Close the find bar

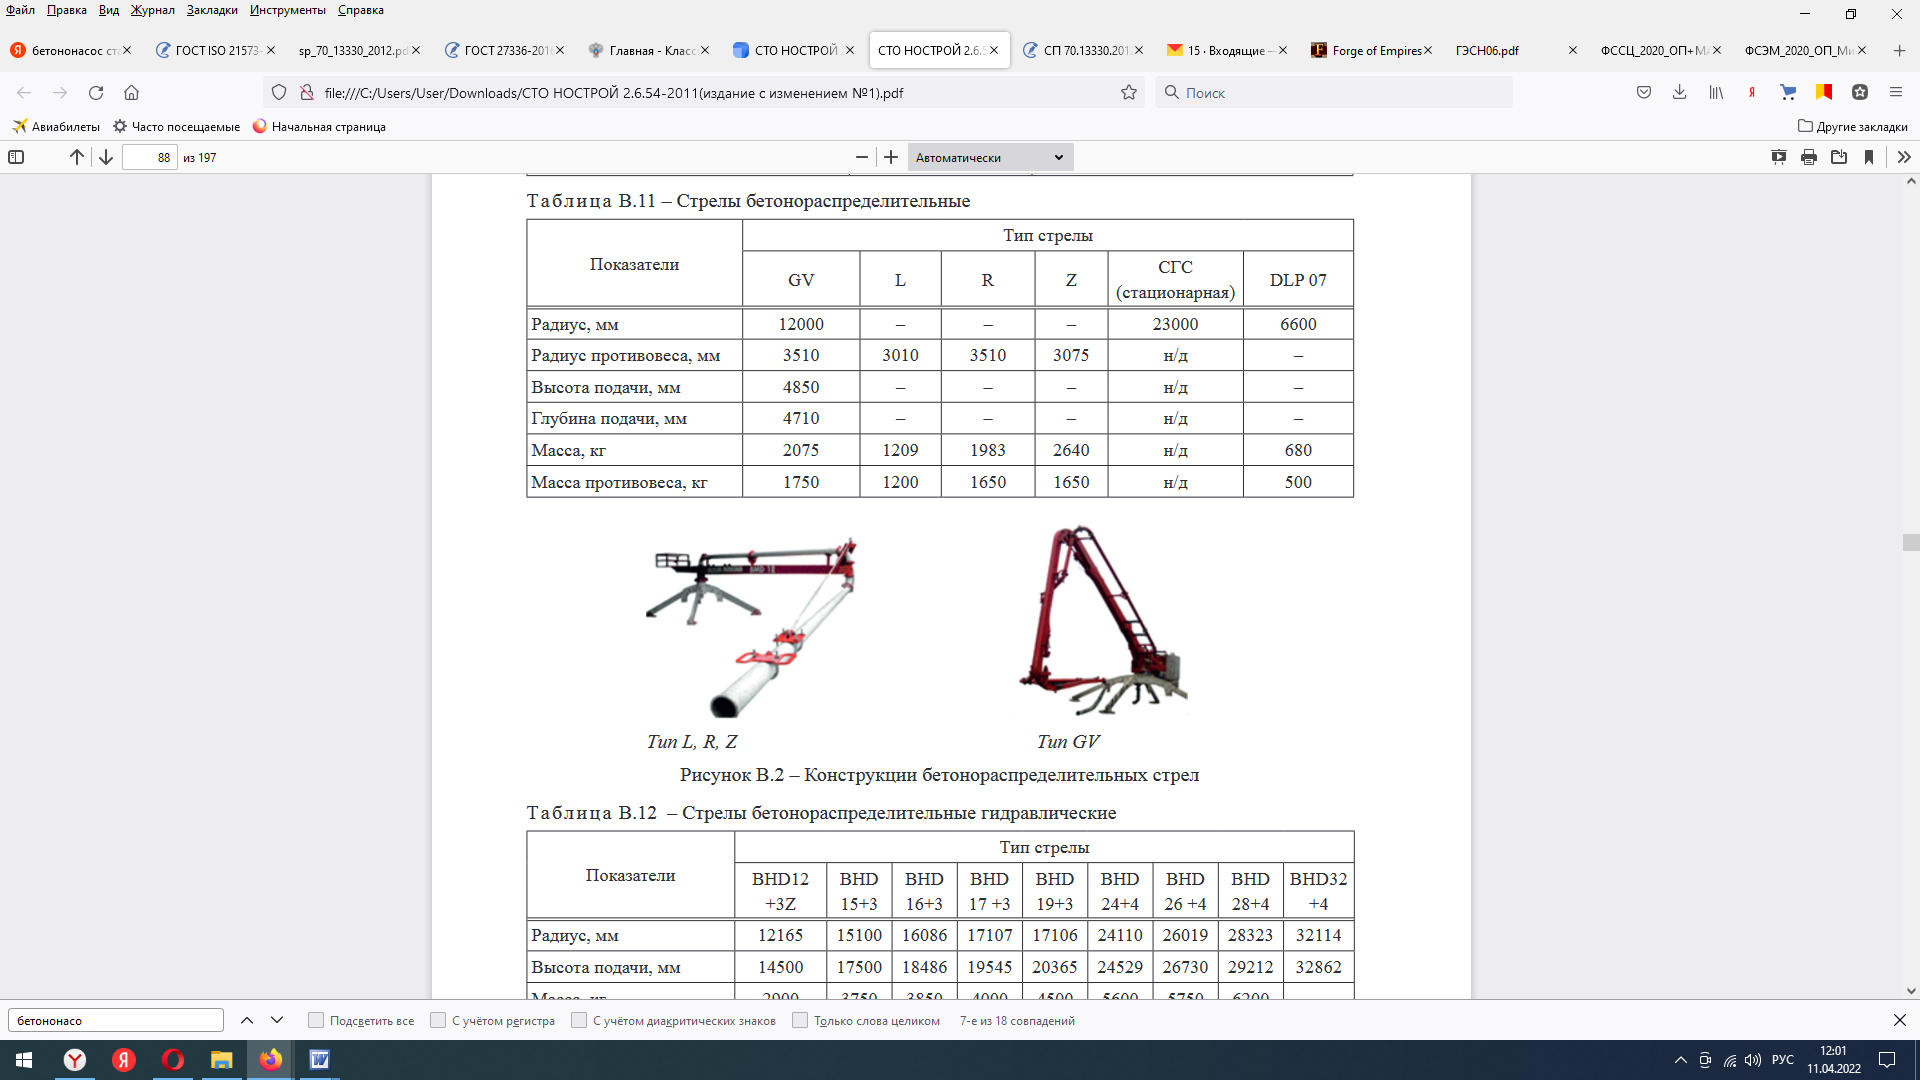click(x=1900, y=1020)
